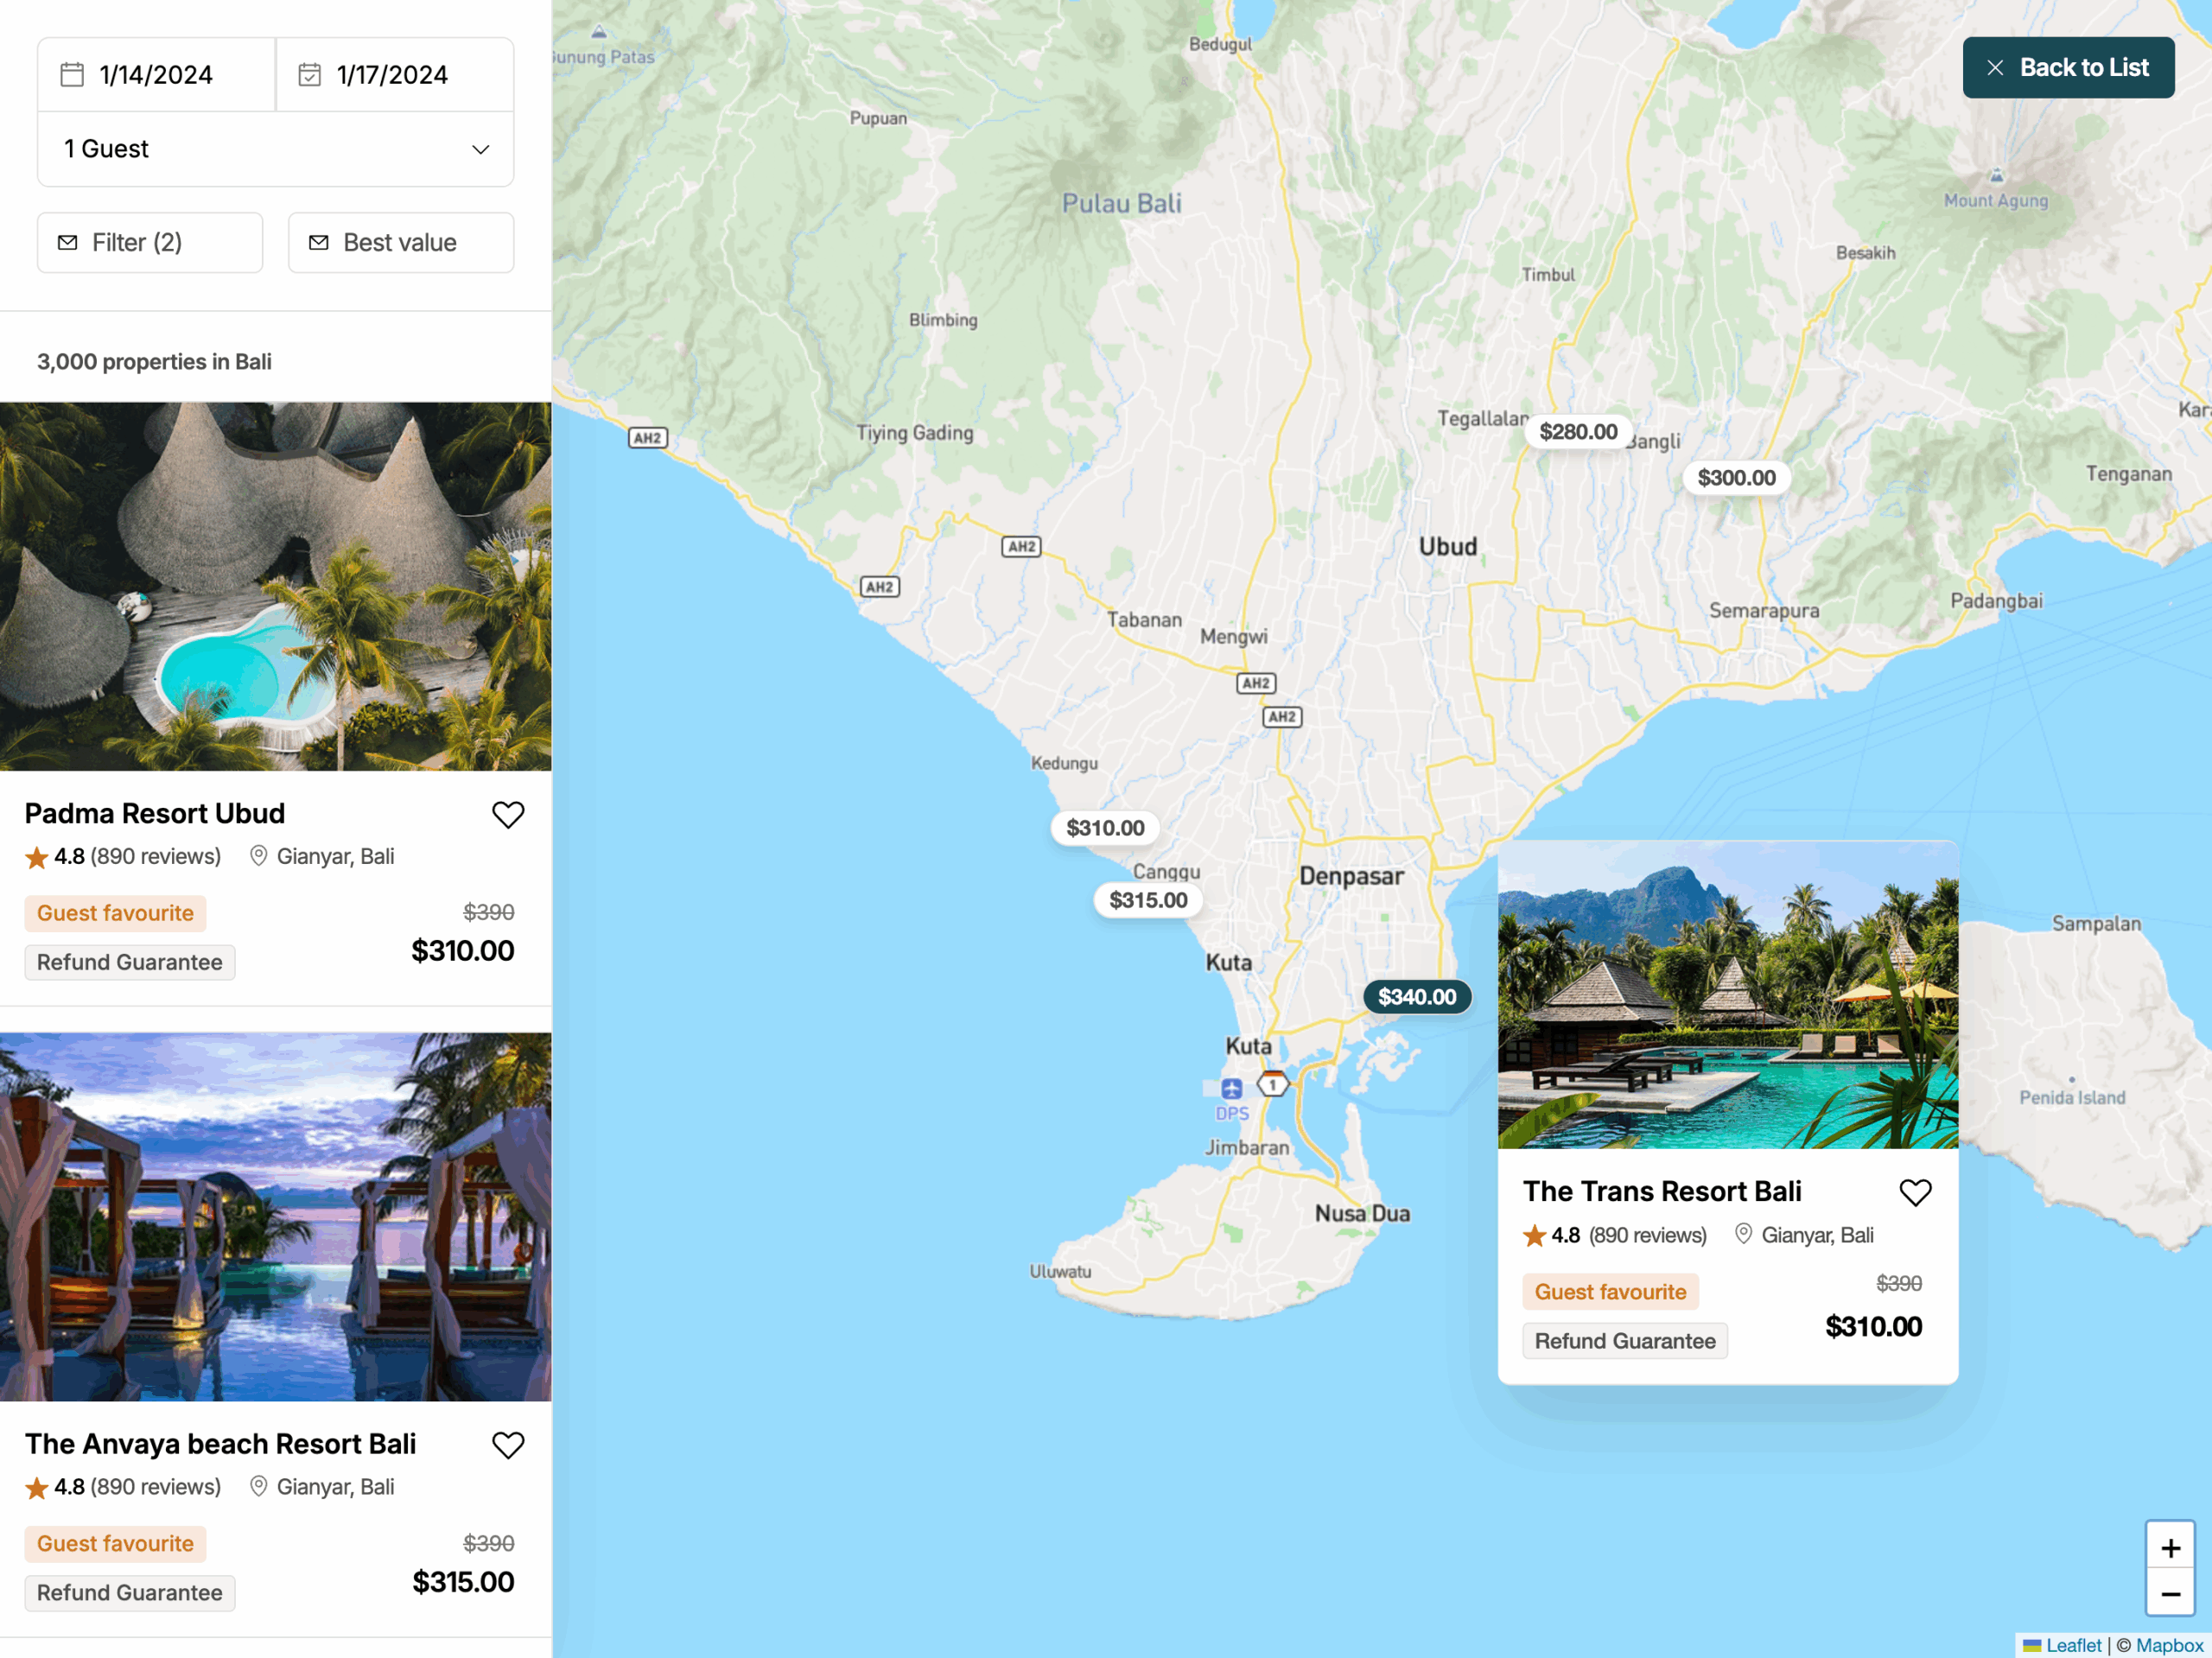Image resolution: width=2212 pixels, height=1658 pixels.
Task: Favorite The Anvaya beach Resort Bali
Action: [x=508, y=1445]
